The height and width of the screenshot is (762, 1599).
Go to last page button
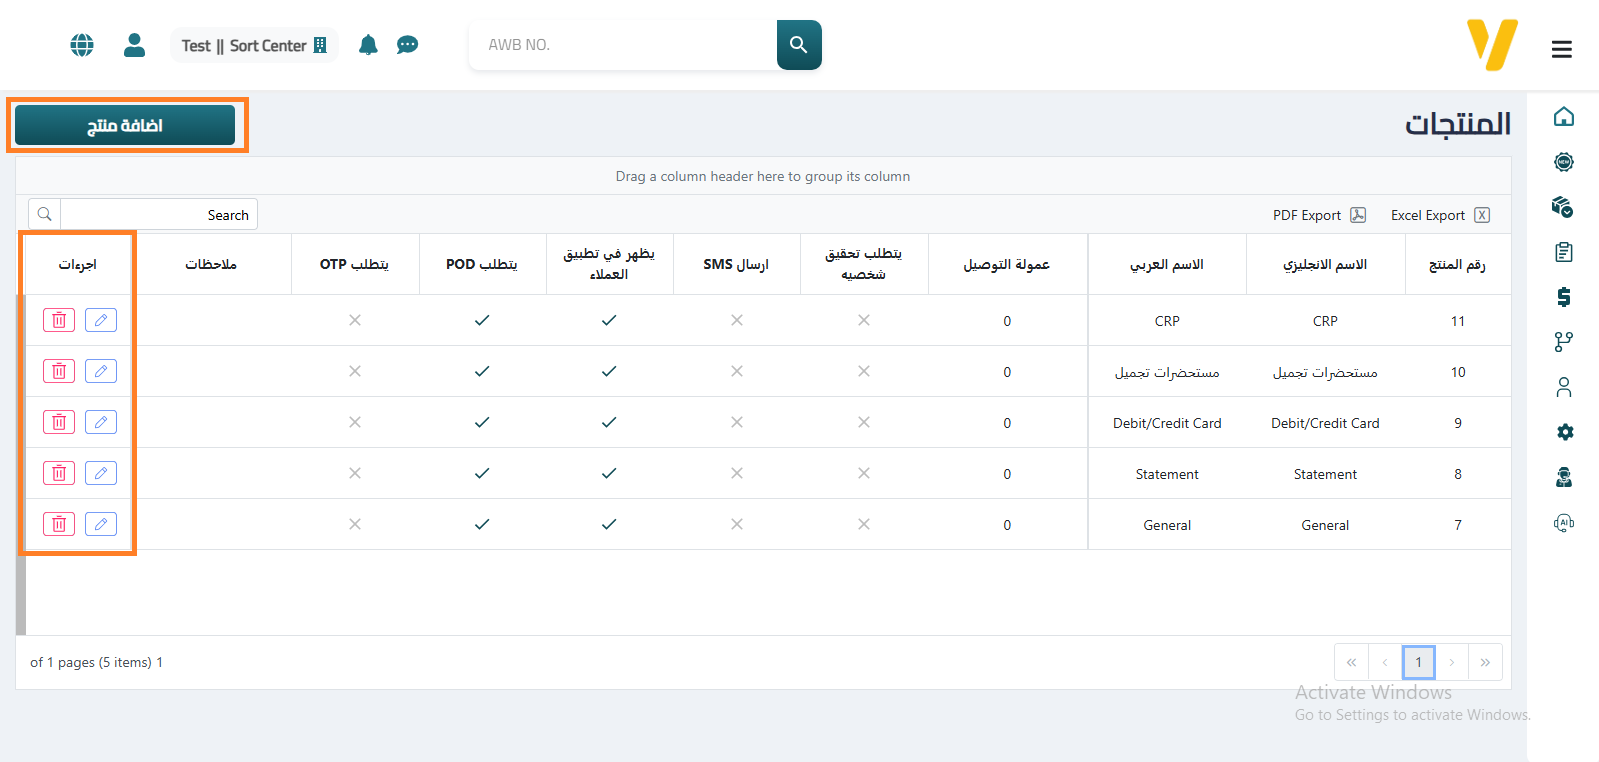tap(1485, 662)
